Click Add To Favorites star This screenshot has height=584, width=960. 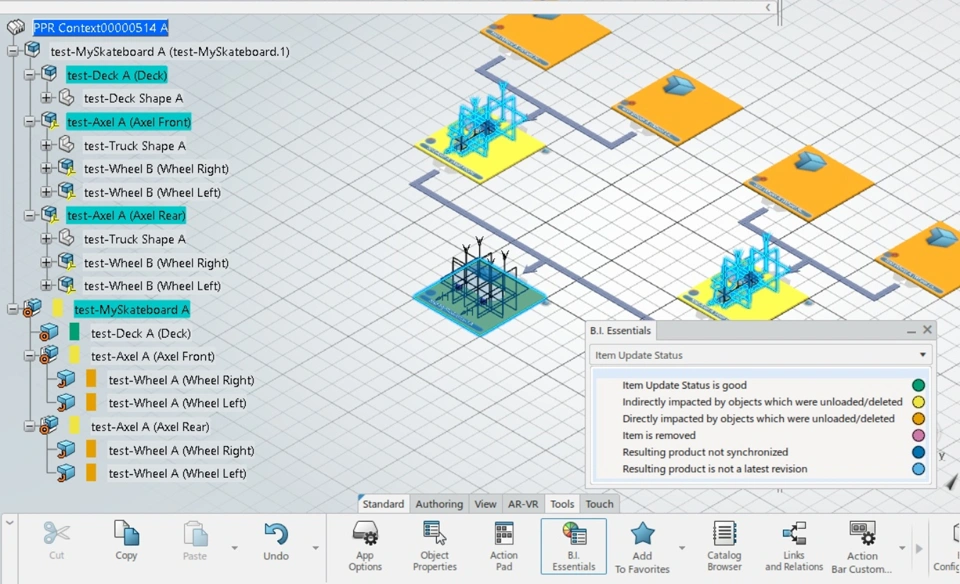pos(642,534)
